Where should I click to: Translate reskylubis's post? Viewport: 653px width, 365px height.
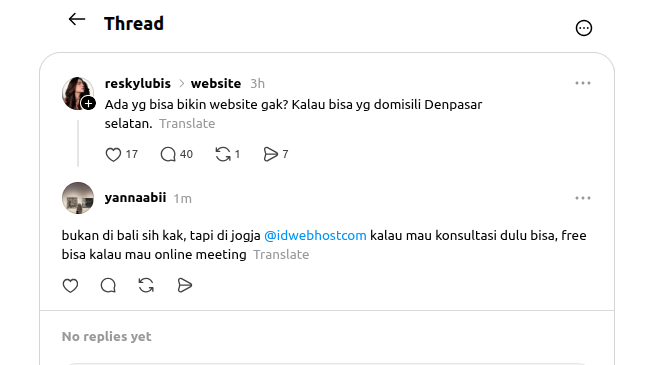click(187, 124)
